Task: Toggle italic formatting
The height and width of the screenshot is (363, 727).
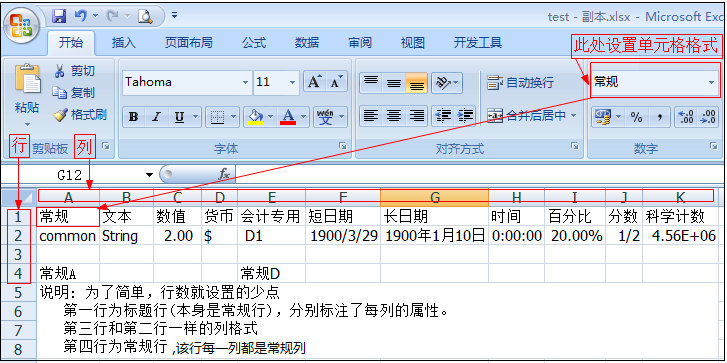Action: [x=156, y=117]
